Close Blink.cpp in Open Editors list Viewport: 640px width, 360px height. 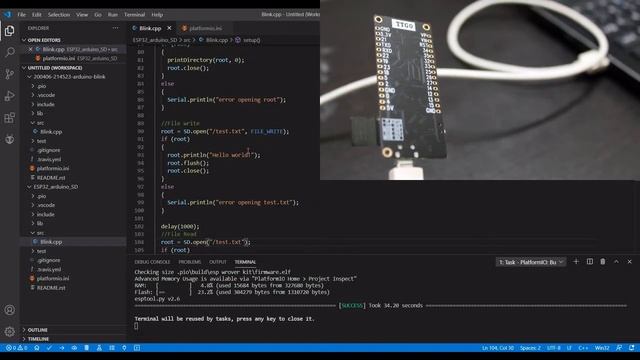(x=31, y=49)
